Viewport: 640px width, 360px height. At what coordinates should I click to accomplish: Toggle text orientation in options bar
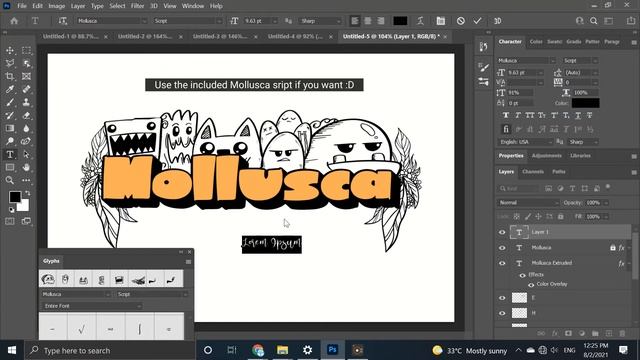tap(62, 21)
